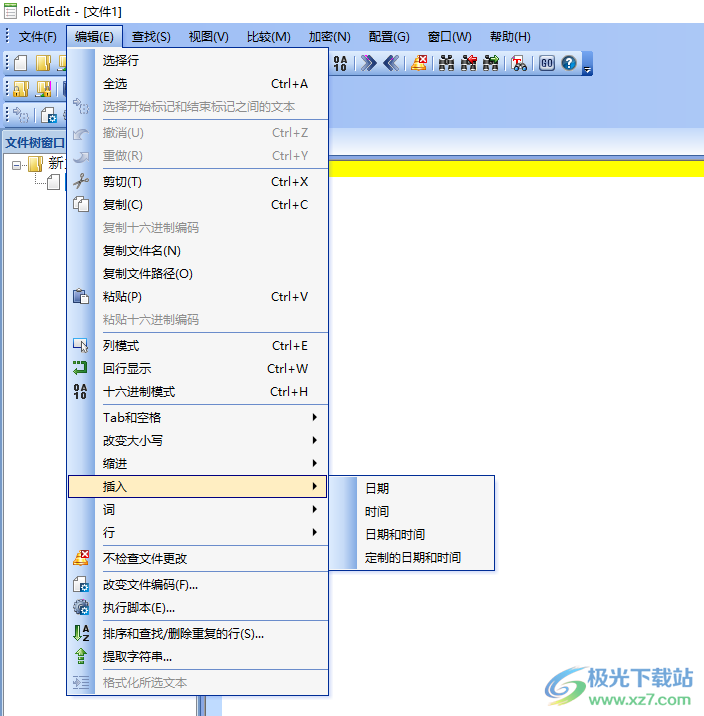The height and width of the screenshot is (716, 704).
Task: Click the New file toolbar icon
Action: (x=21, y=63)
